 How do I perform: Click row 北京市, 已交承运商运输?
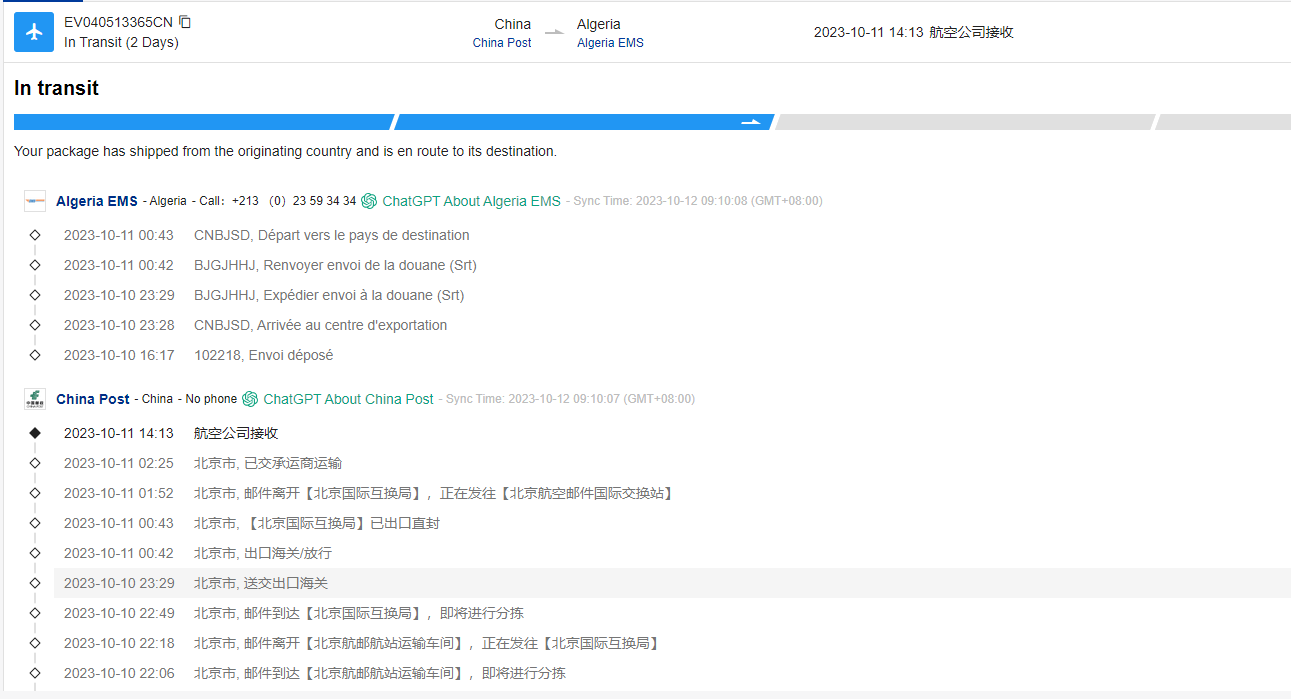click(x=268, y=463)
